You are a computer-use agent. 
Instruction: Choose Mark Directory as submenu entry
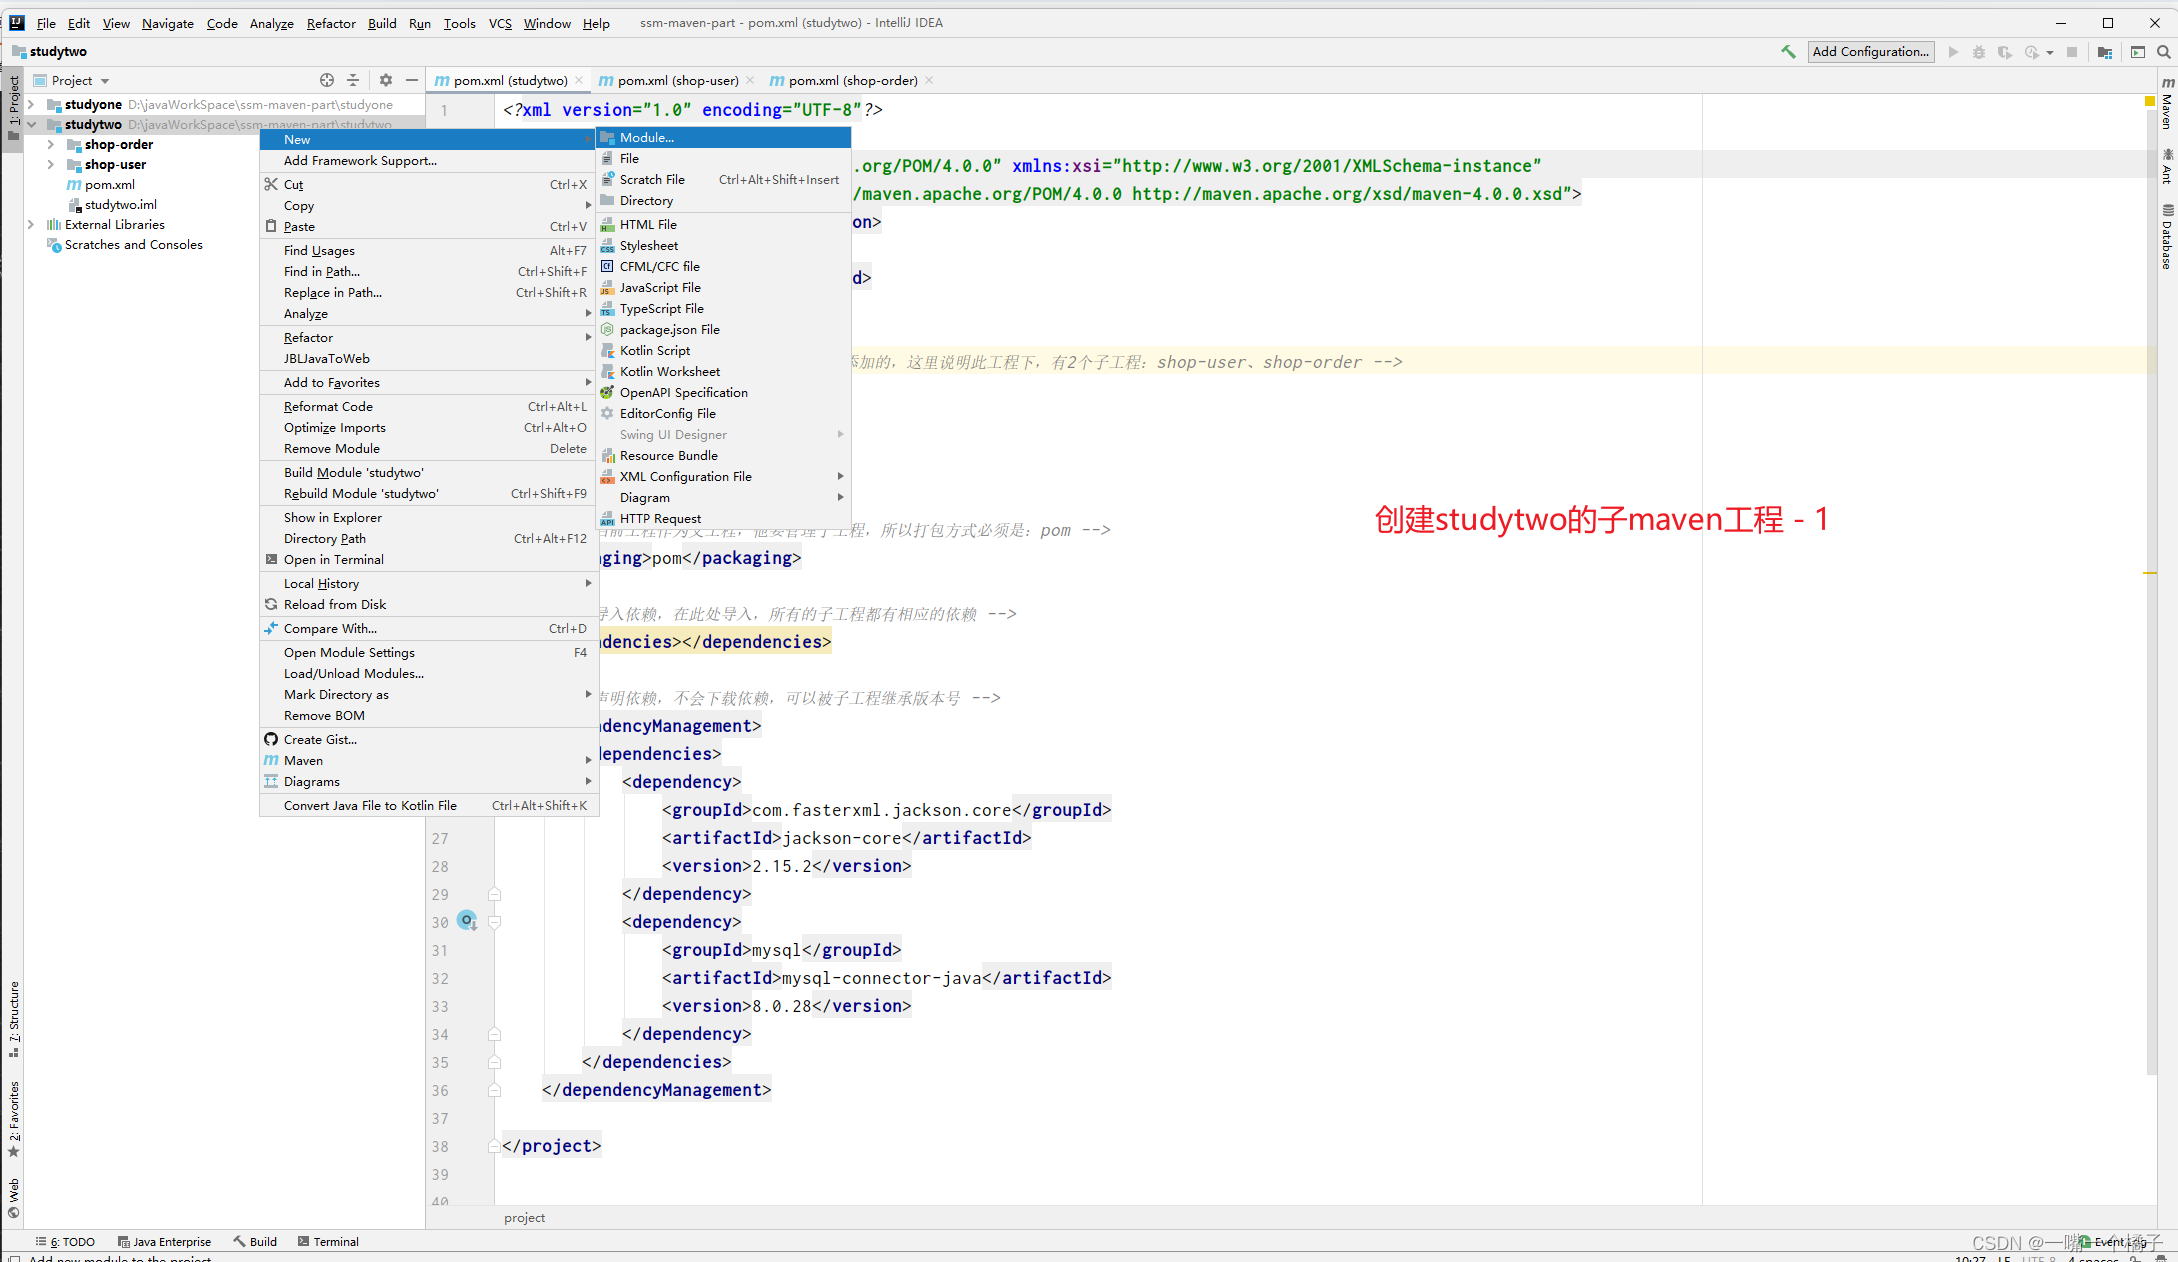(429, 694)
